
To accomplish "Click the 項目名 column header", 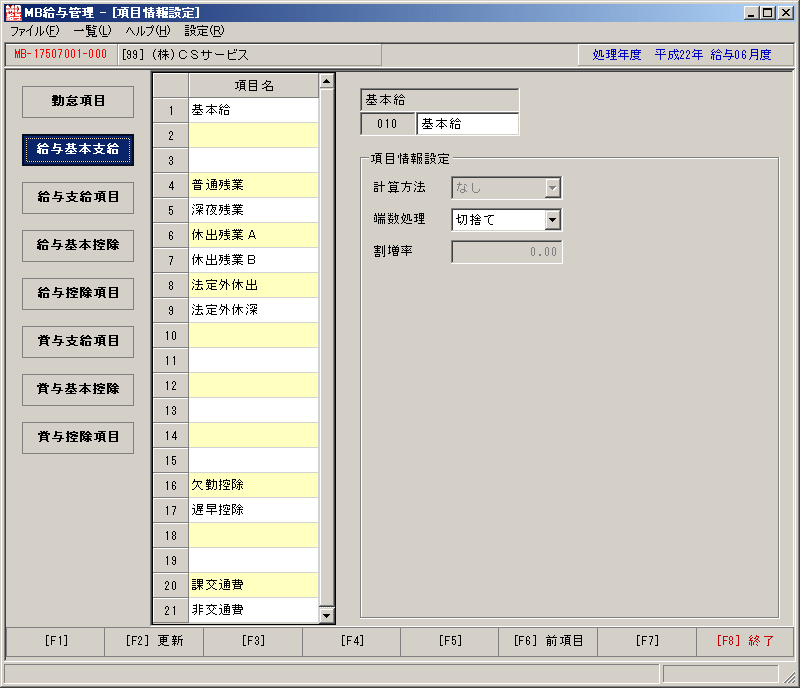I will (x=254, y=86).
